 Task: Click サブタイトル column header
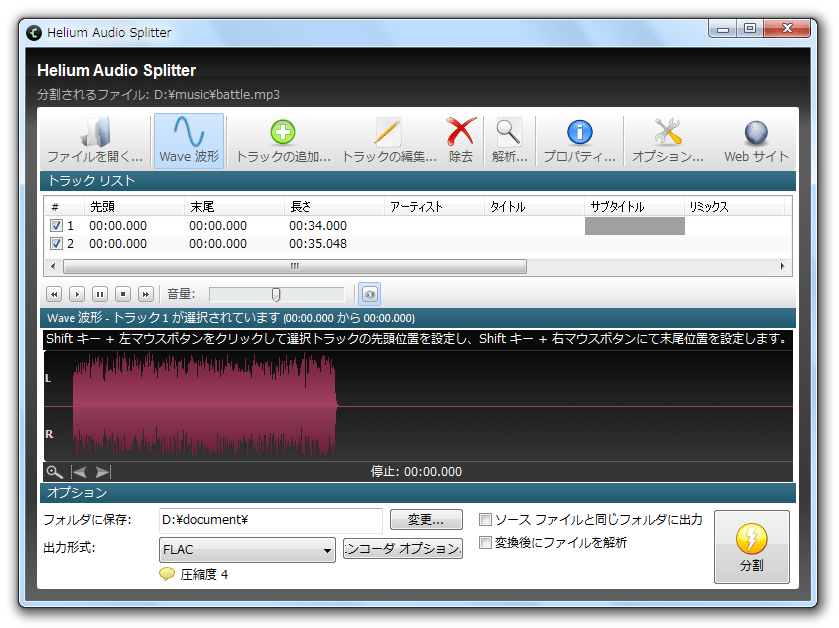635,206
